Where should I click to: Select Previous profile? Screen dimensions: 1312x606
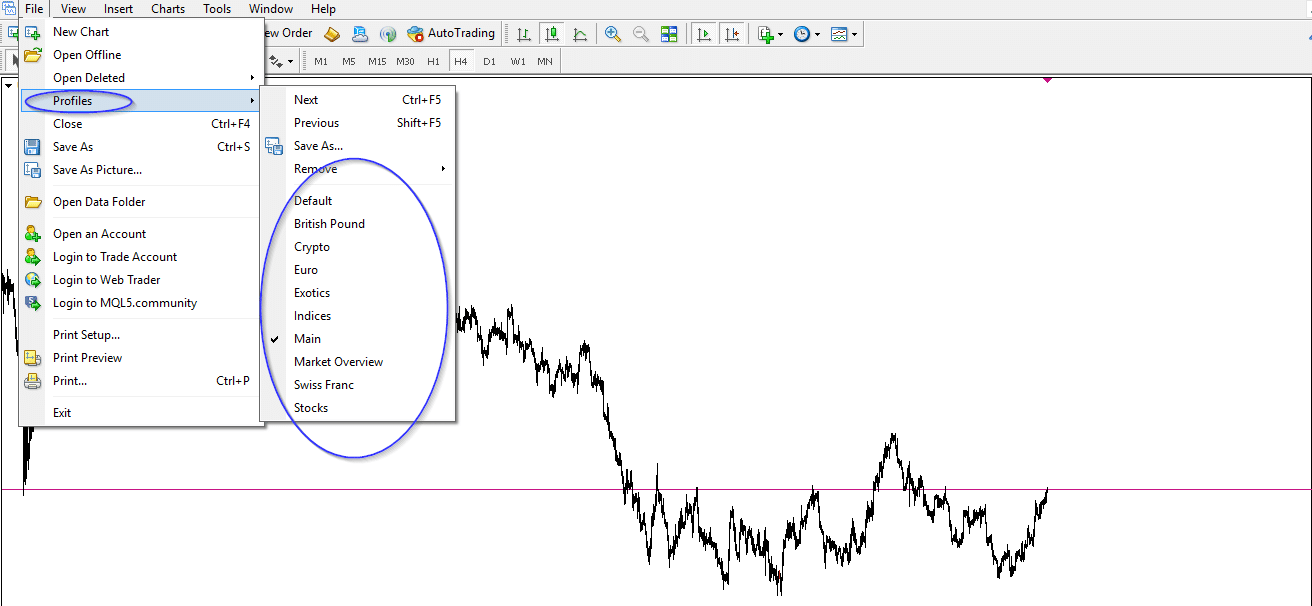point(357,123)
